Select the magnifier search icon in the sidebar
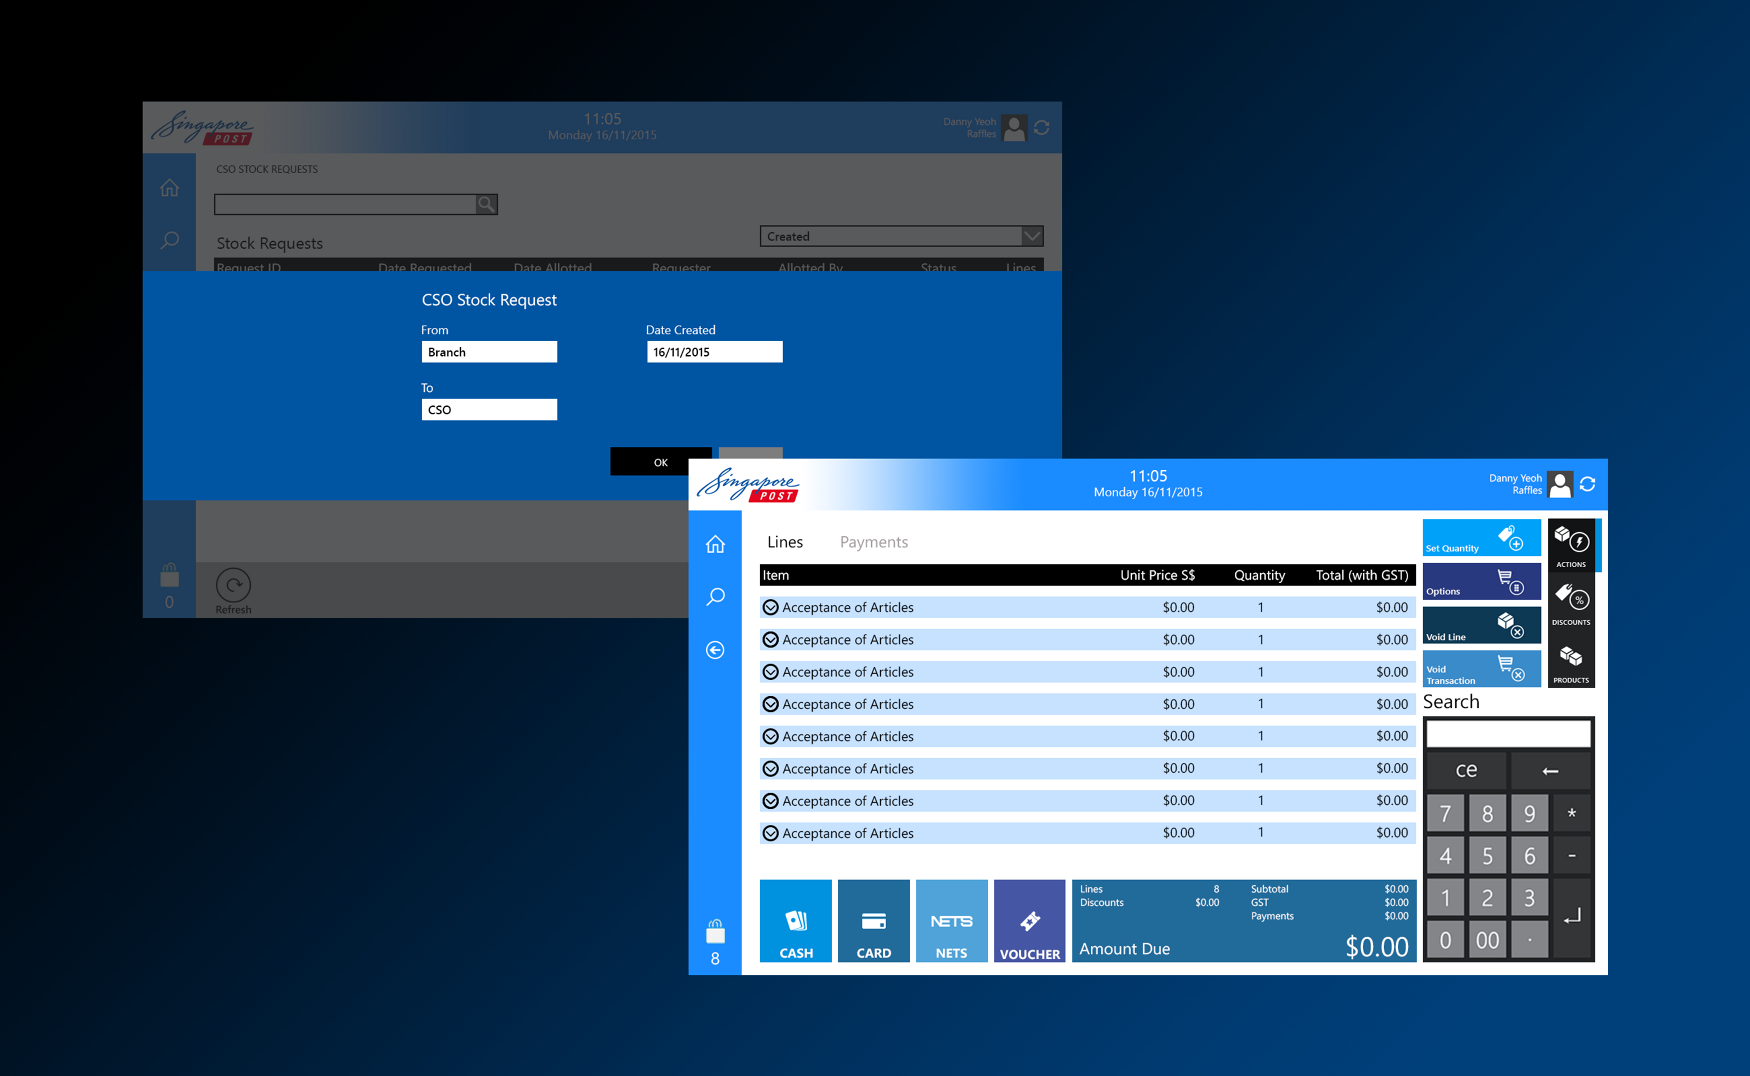Screen dimensions: 1750x1076 715,597
